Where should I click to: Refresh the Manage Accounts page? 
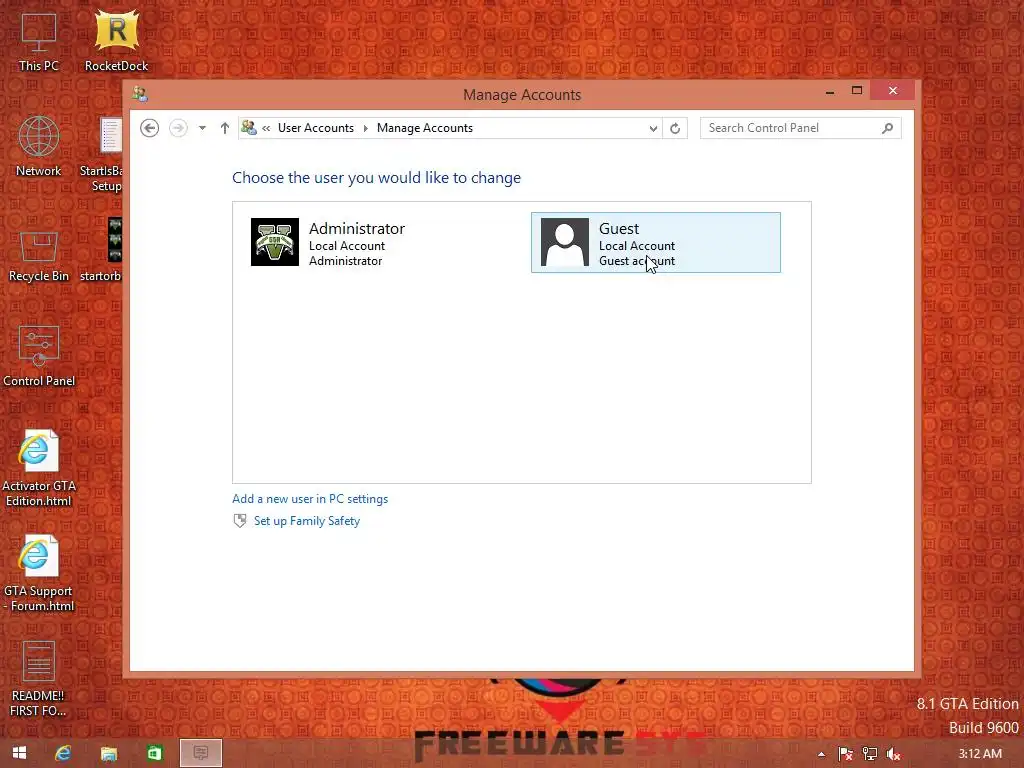point(675,129)
